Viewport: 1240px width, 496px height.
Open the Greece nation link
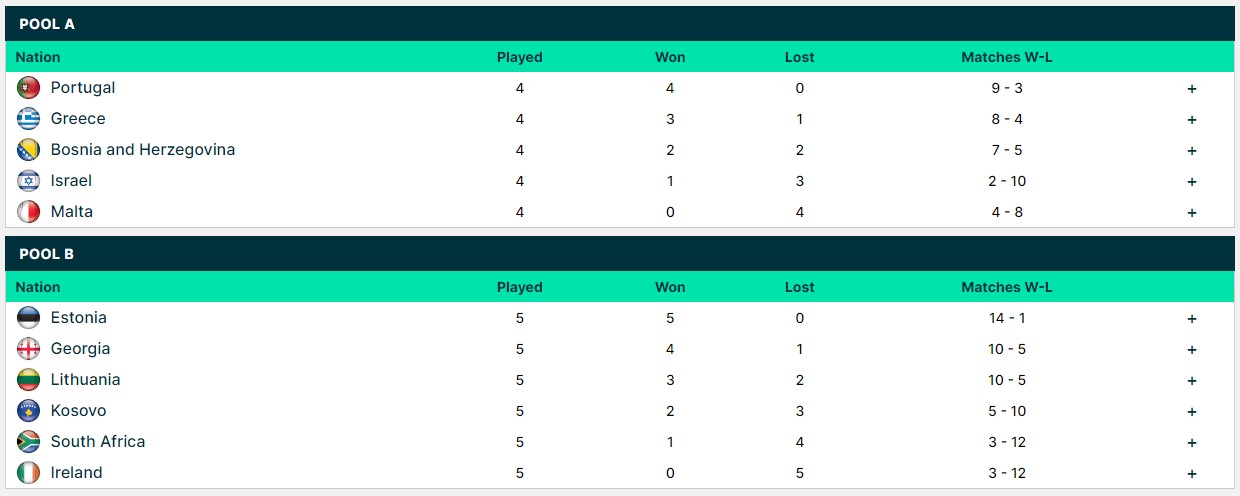[78, 119]
